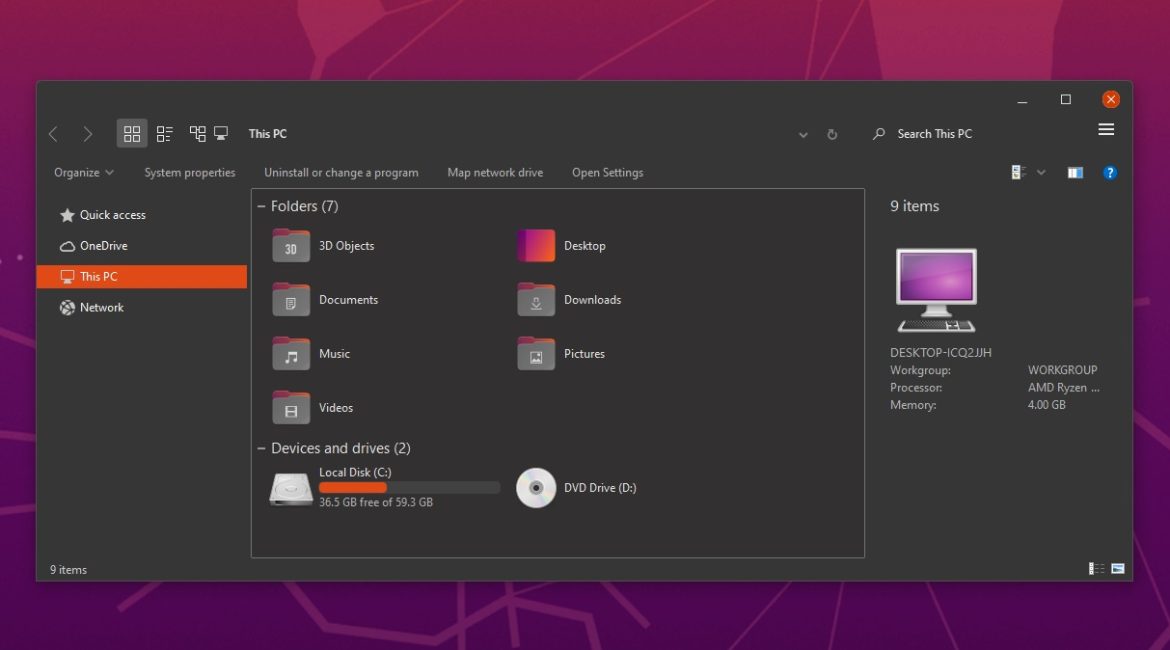Select the Downloads folder icon
Viewport: 1170px width, 650px height.
click(536, 300)
